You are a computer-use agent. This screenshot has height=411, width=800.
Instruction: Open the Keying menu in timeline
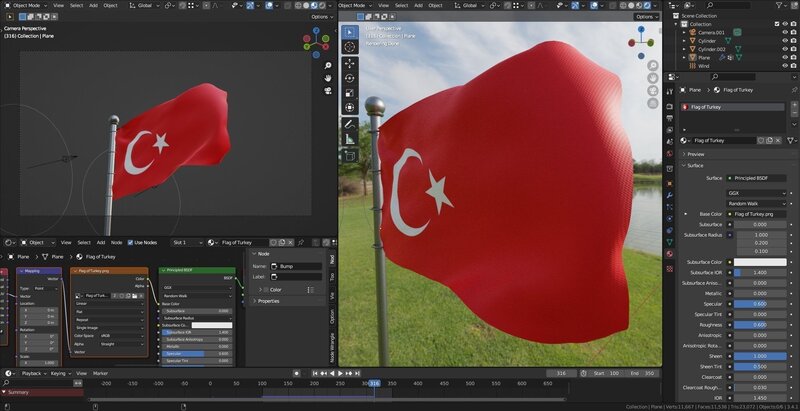(59, 373)
